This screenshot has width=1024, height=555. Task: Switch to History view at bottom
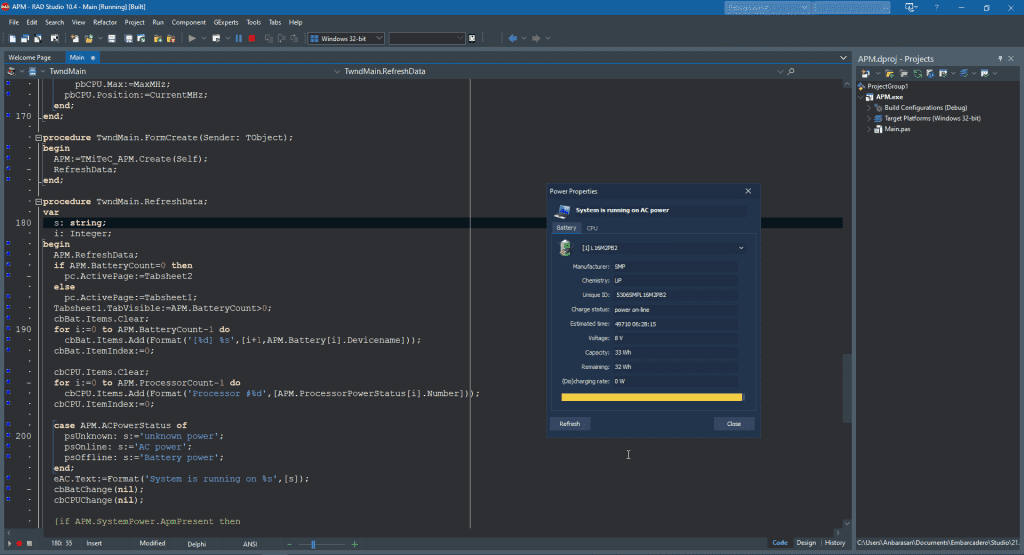pos(835,543)
